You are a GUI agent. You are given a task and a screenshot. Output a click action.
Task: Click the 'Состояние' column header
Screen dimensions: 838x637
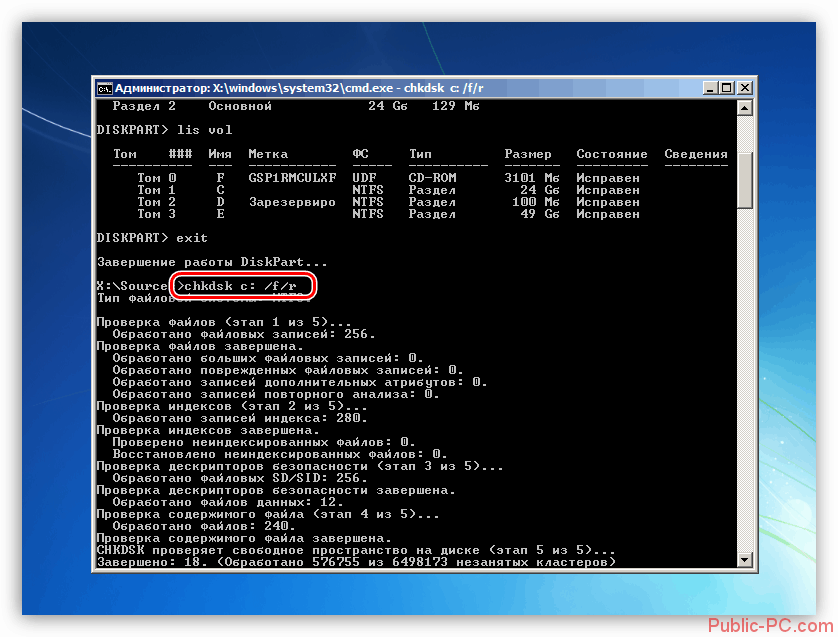click(x=612, y=154)
